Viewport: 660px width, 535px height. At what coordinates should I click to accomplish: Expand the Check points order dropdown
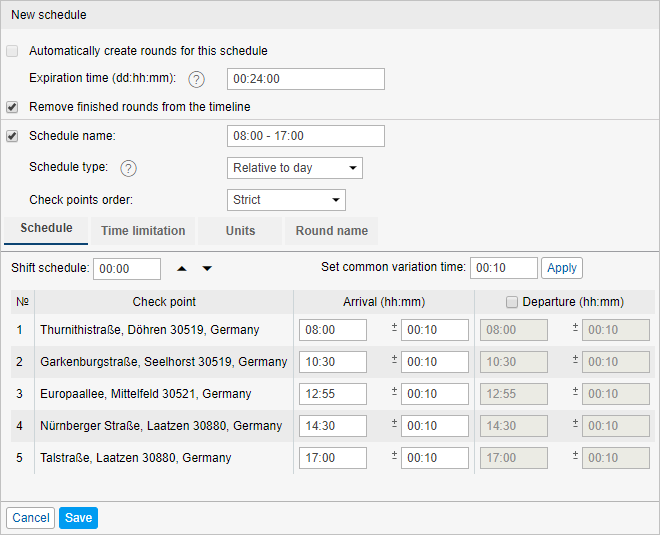coord(286,200)
